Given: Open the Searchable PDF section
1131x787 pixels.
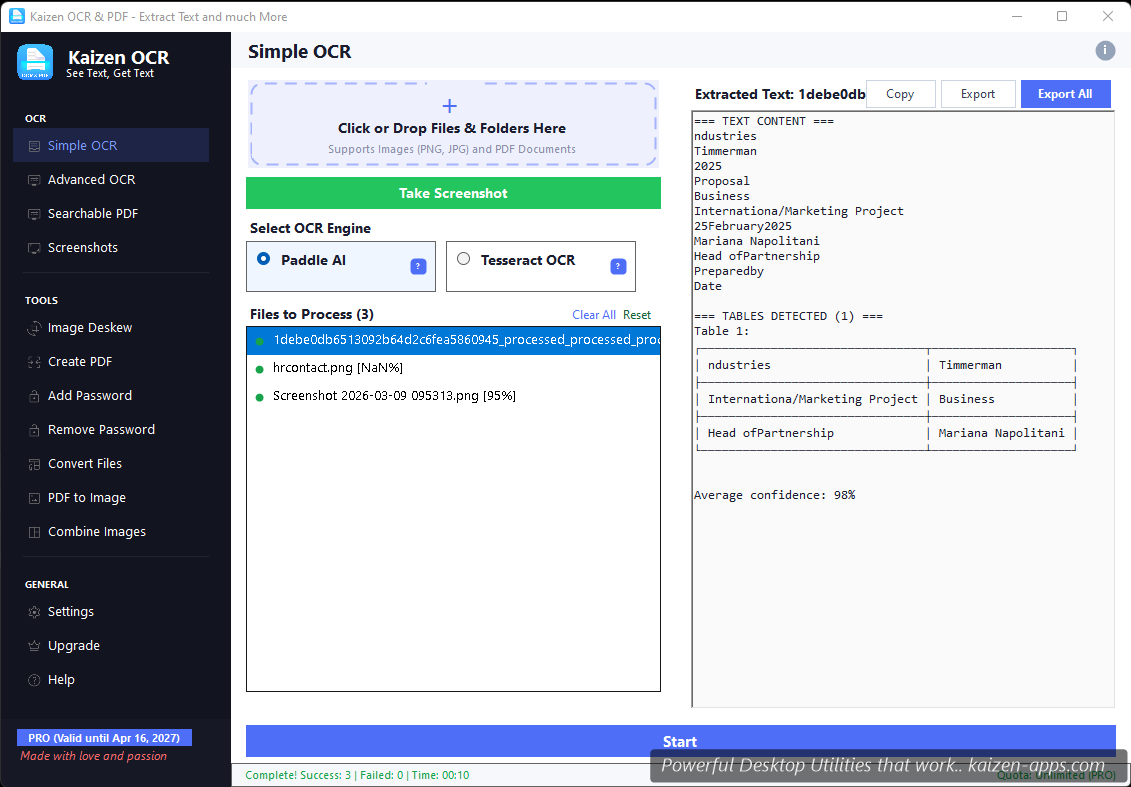Looking at the screenshot, I should pos(92,213).
